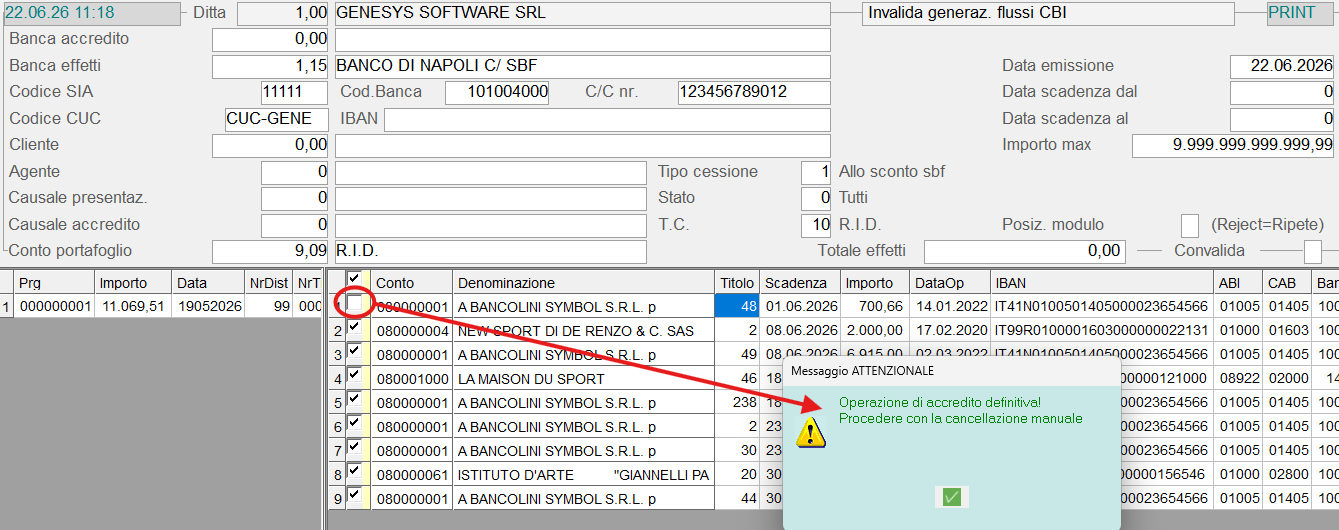Viewport: 1339px width, 530px height.
Task: Click the Scadenza column header
Action: [799, 283]
